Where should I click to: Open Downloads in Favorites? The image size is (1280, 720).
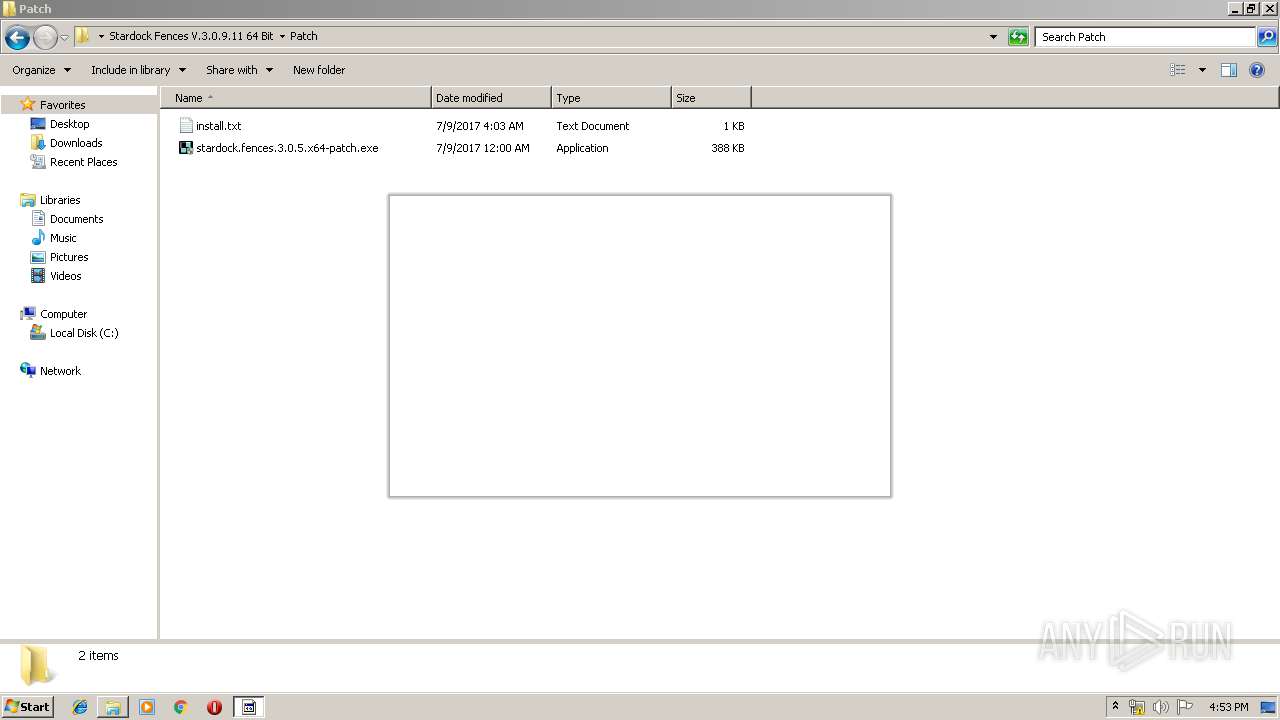76,143
